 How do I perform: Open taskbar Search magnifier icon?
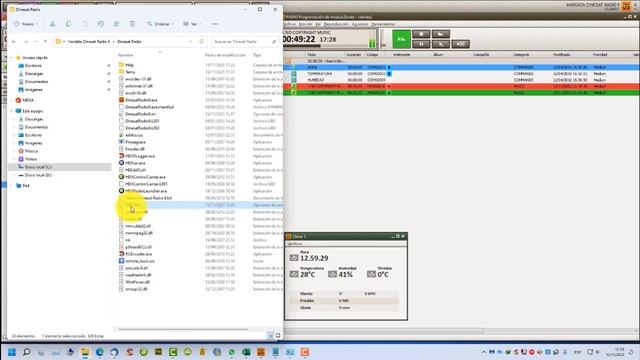(27, 352)
